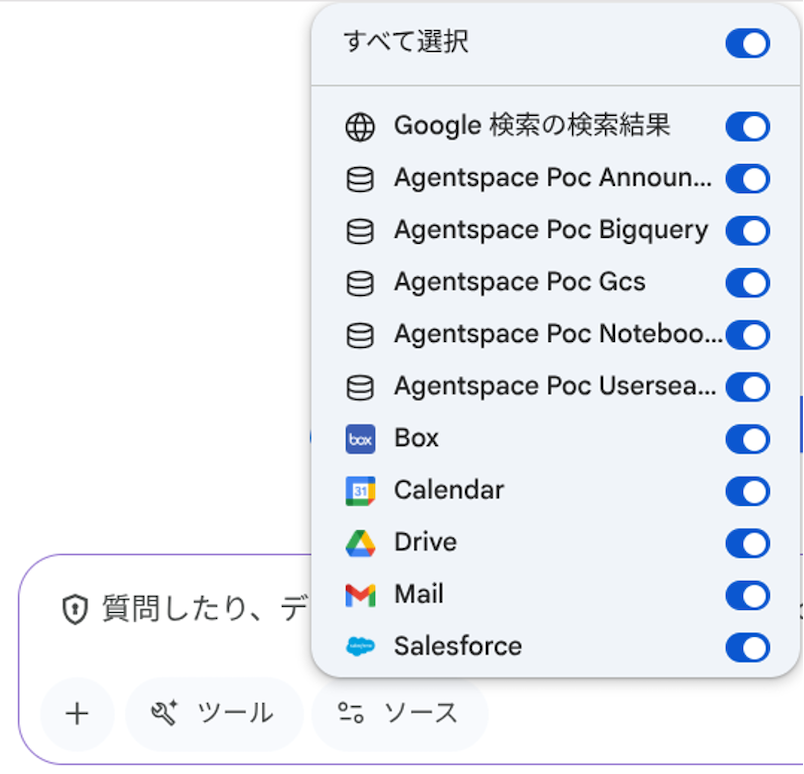Screen dimensions: 804x774
Task: Click the Box text label
Action: point(416,439)
